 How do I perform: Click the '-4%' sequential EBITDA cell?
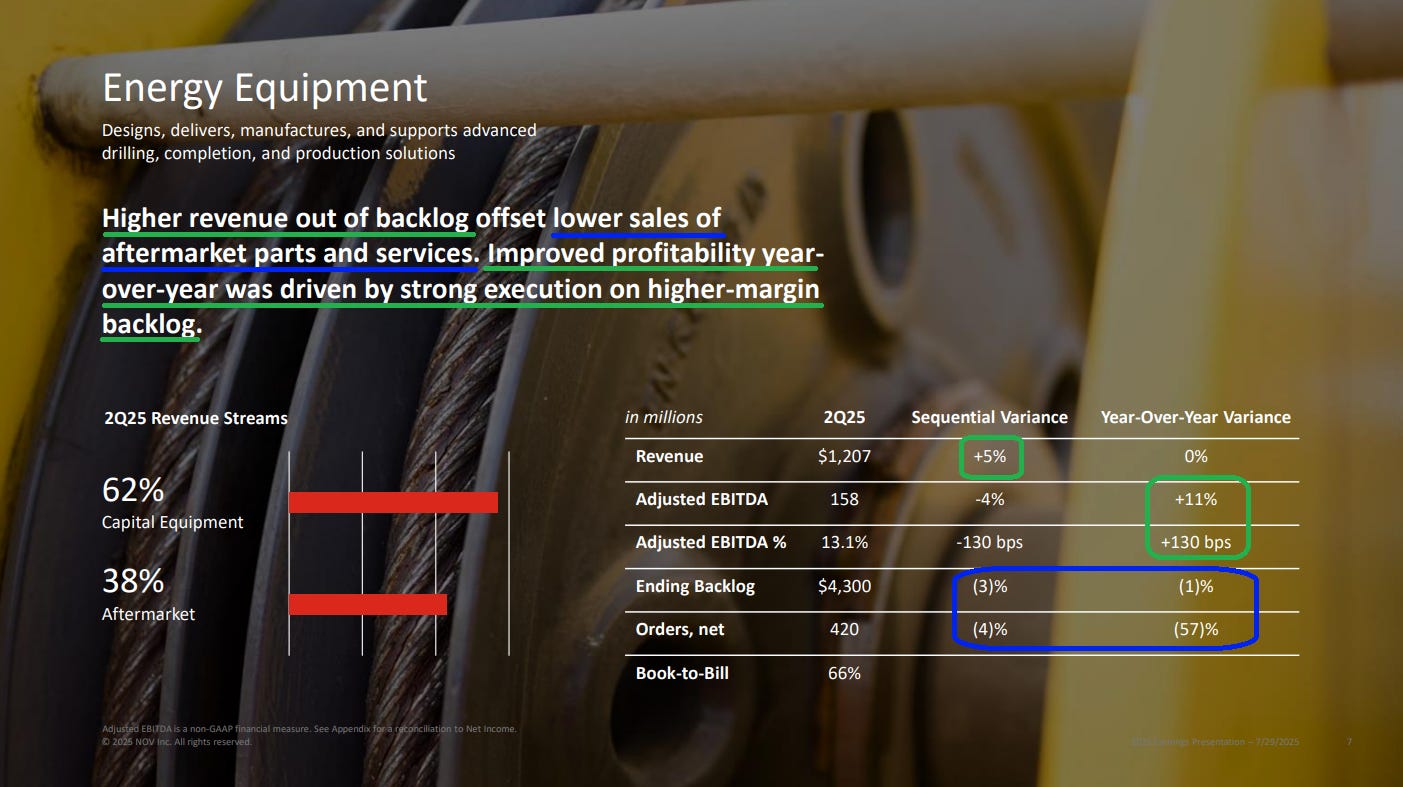coord(989,499)
